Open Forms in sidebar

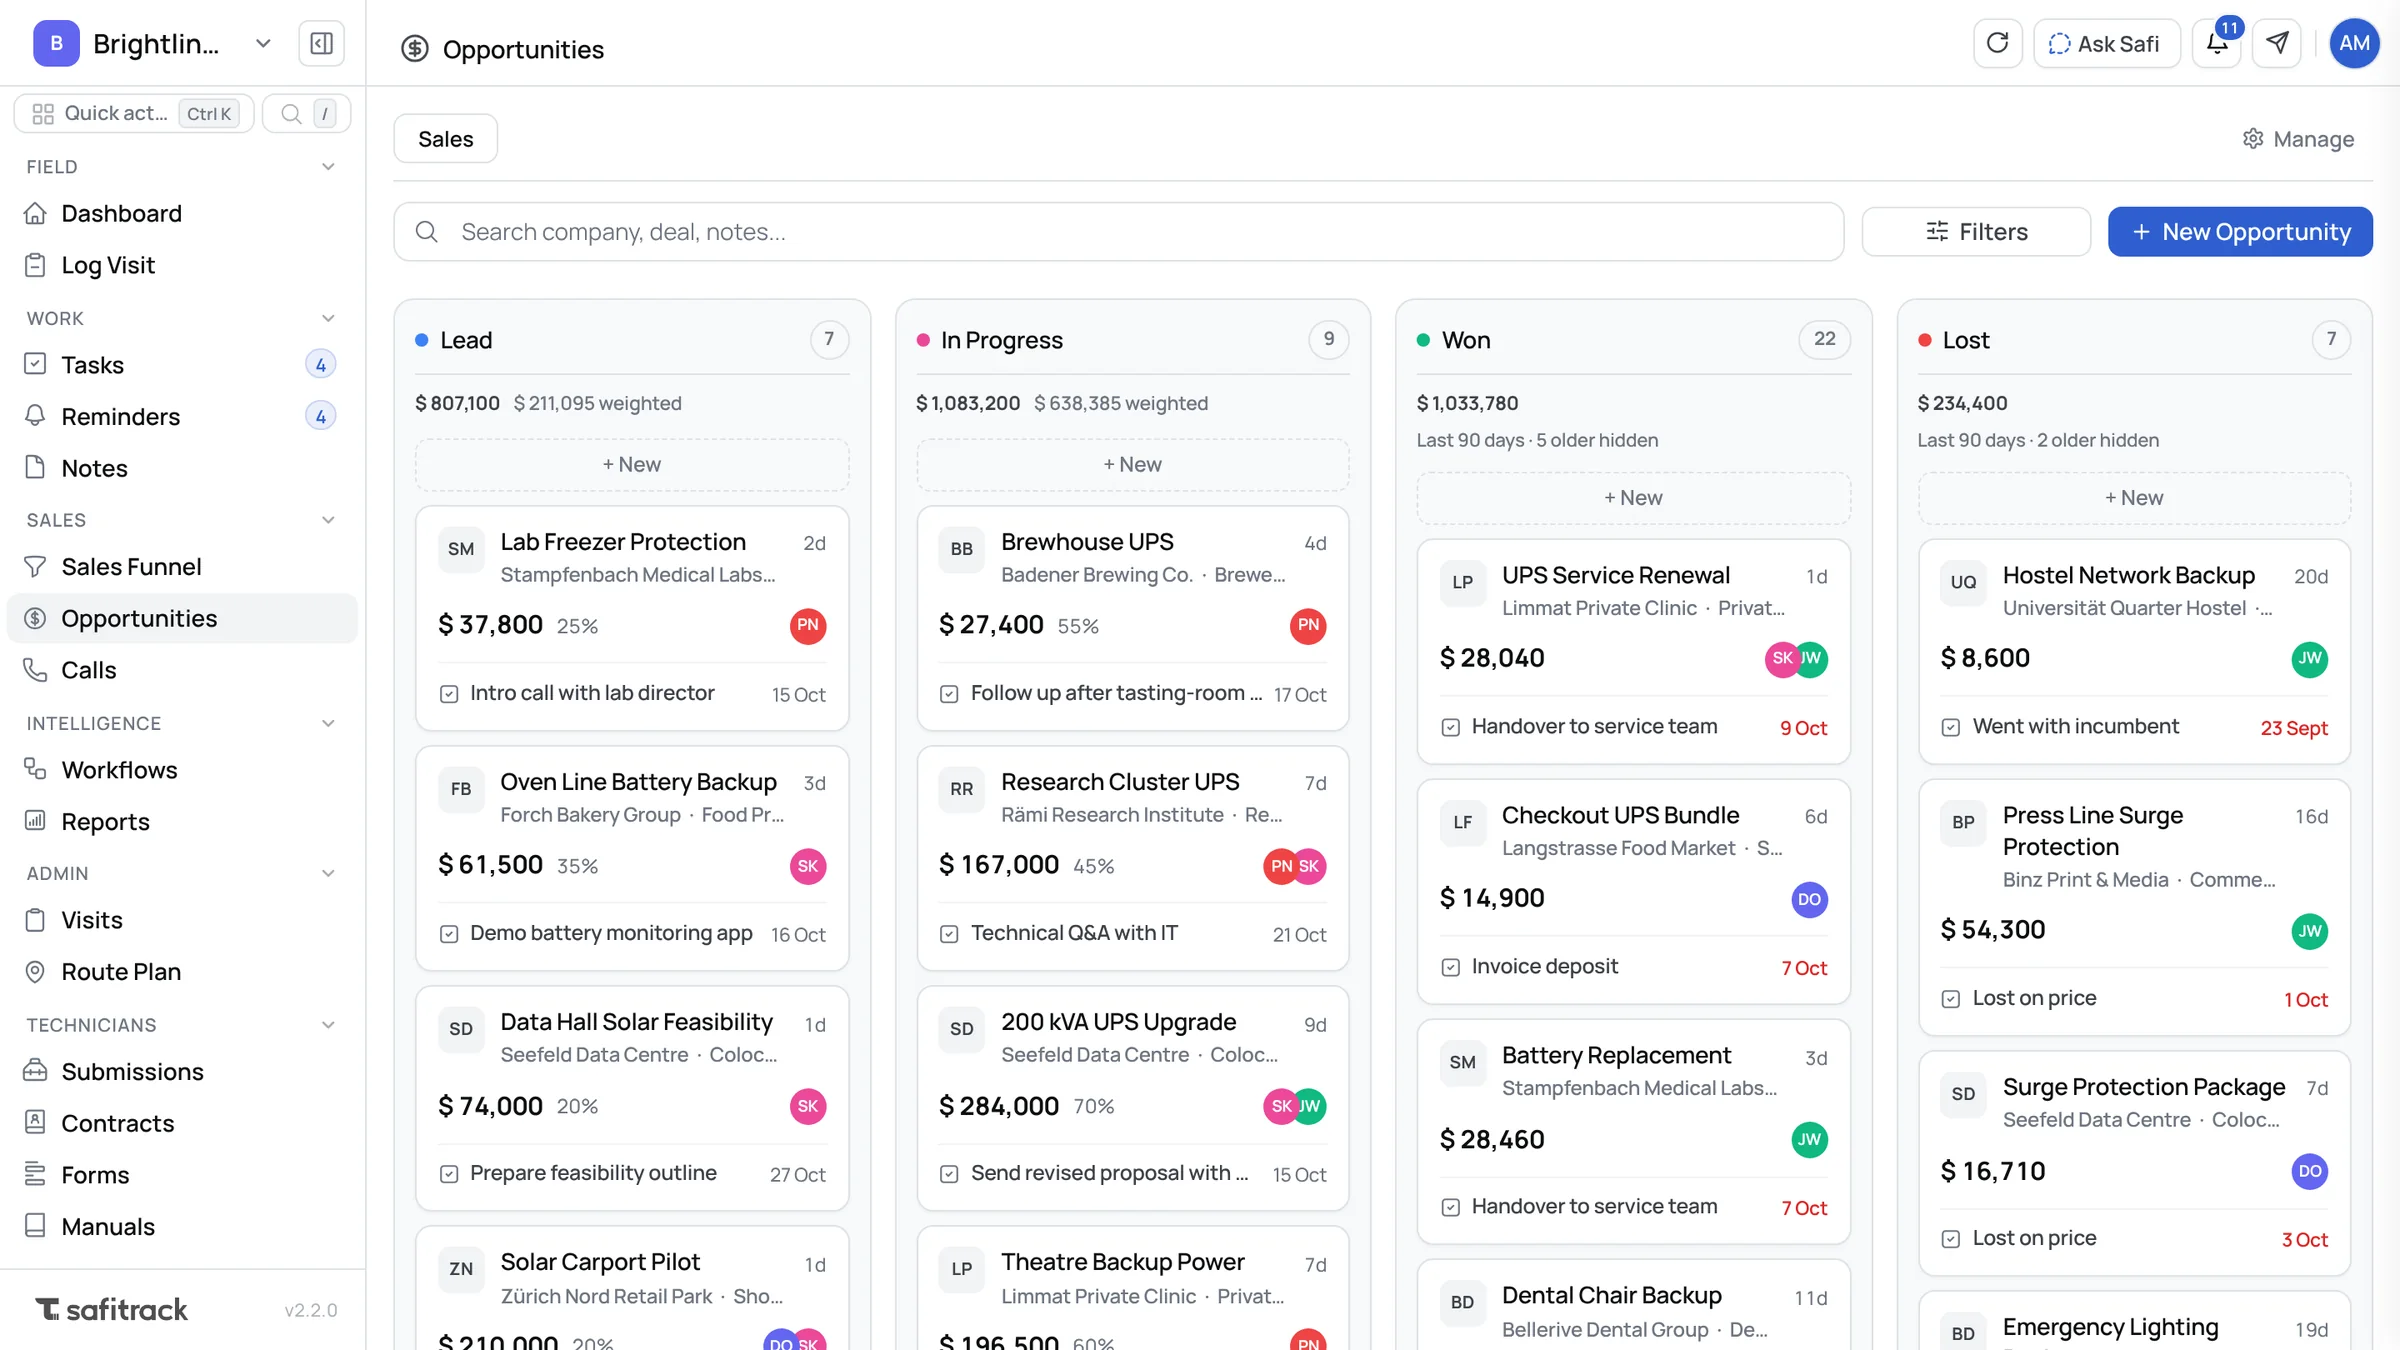click(182, 1175)
